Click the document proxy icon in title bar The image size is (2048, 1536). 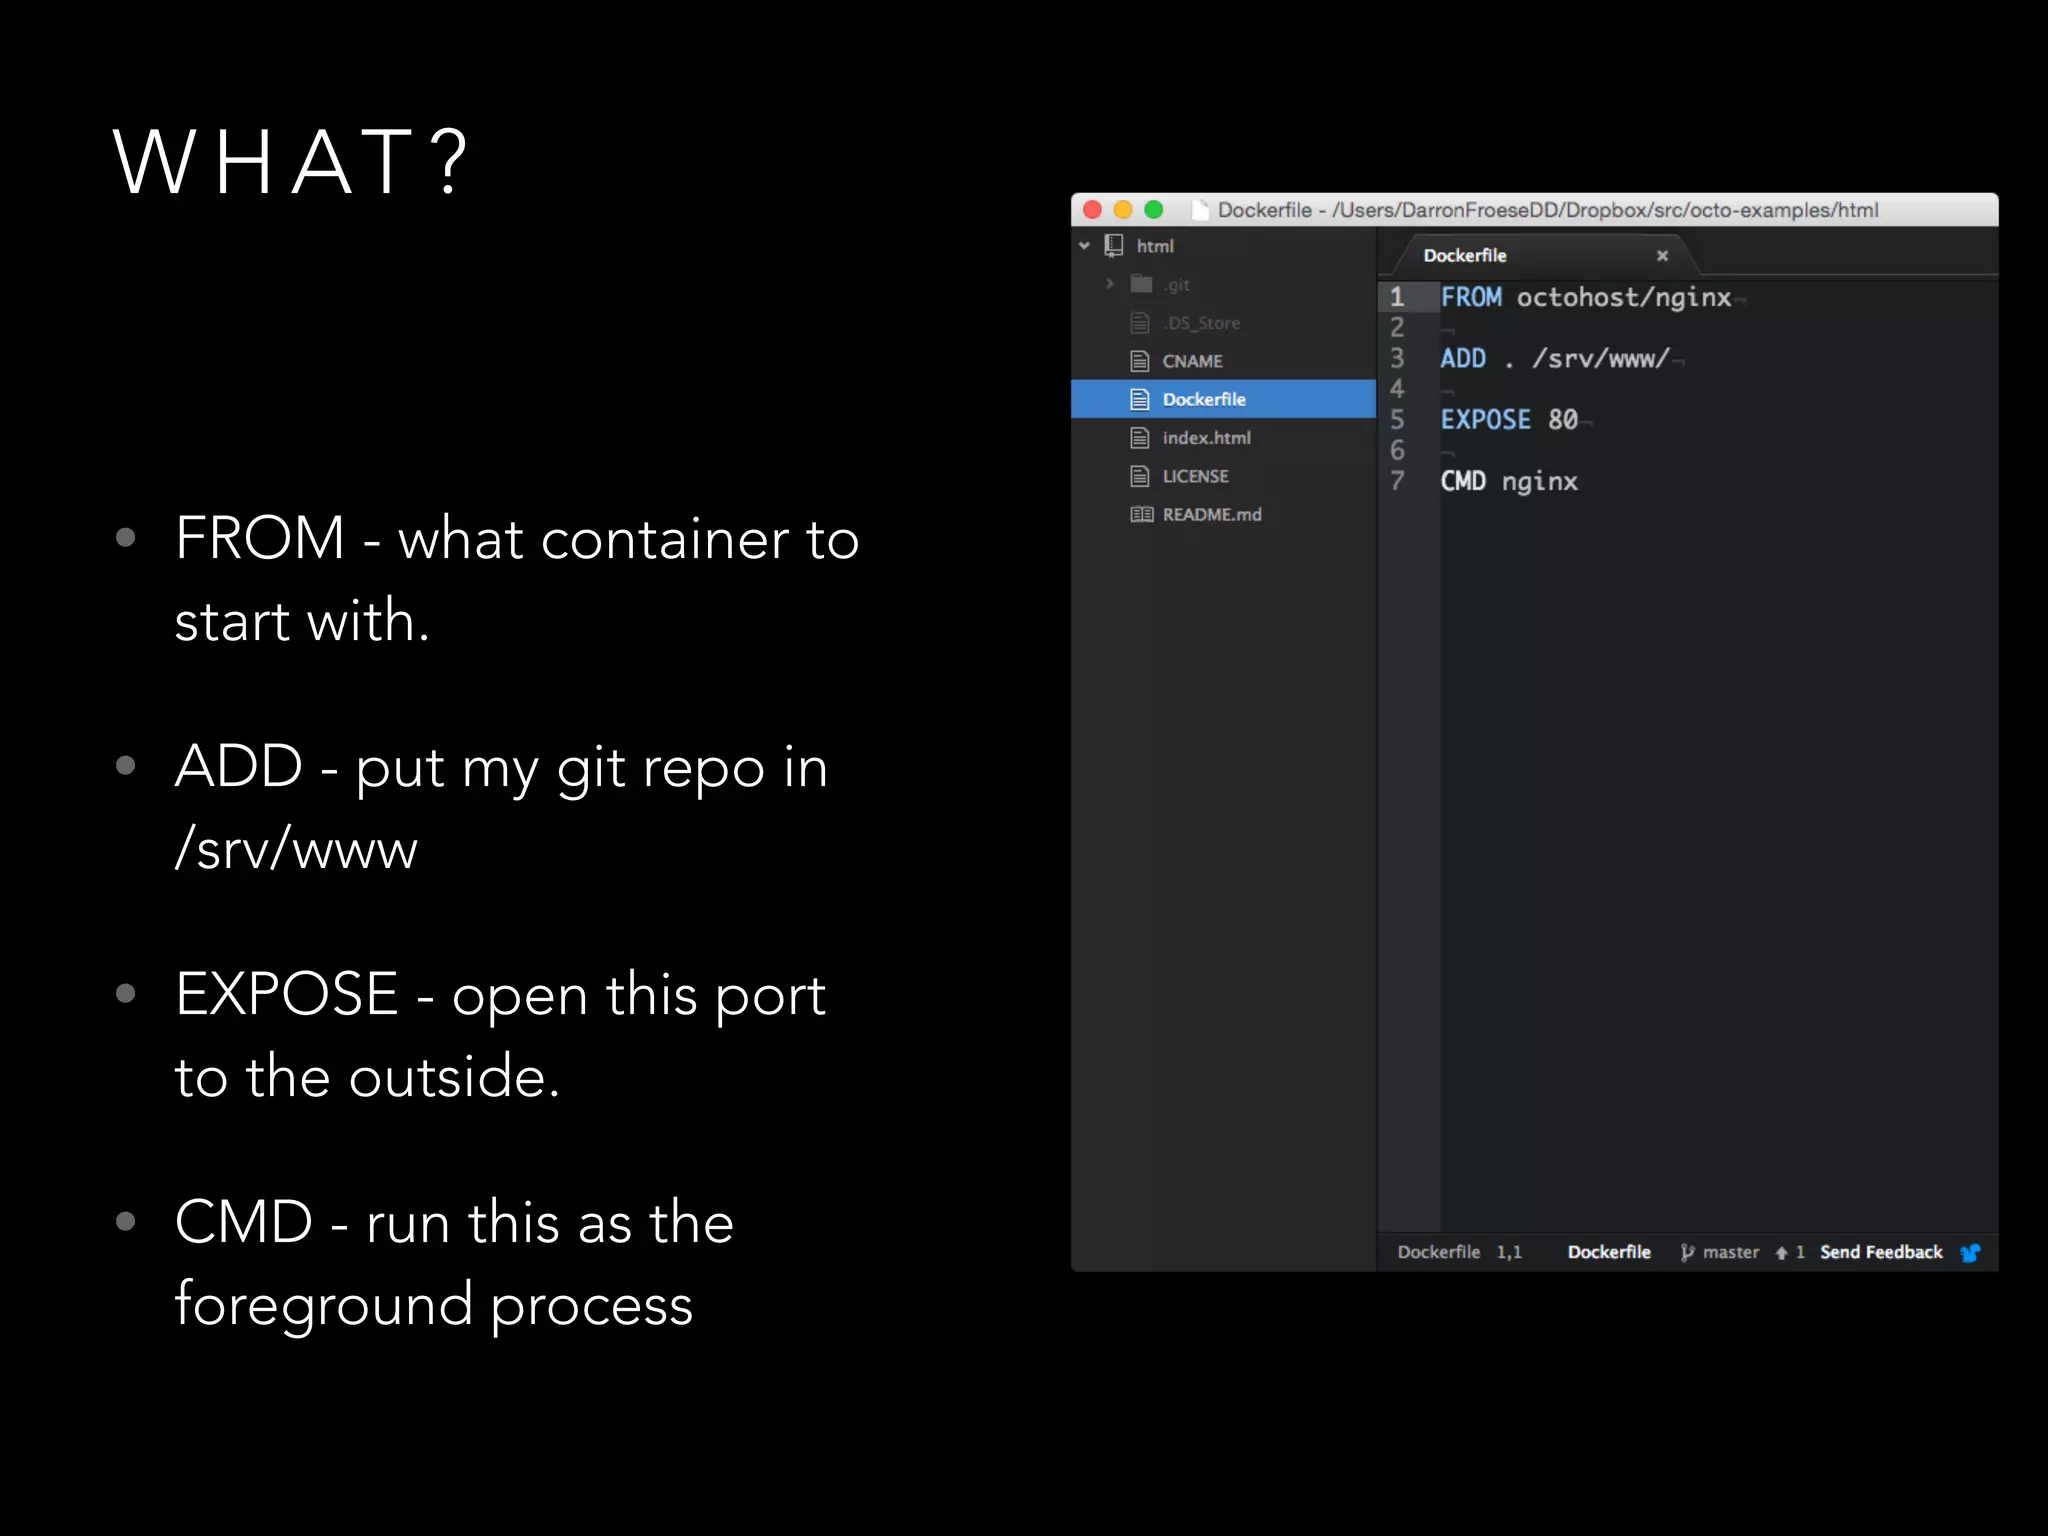tap(1200, 209)
